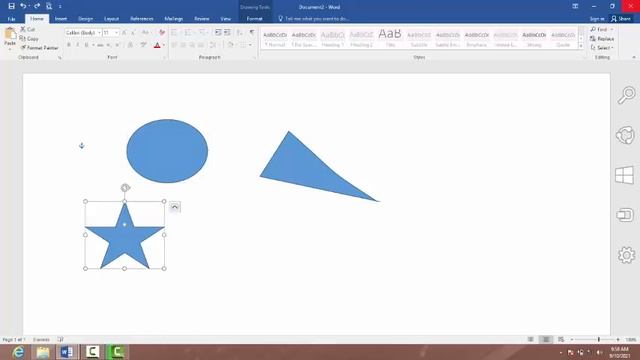Open Layout Options button beside star
The width and height of the screenshot is (640, 360).
tap(175, 207)
